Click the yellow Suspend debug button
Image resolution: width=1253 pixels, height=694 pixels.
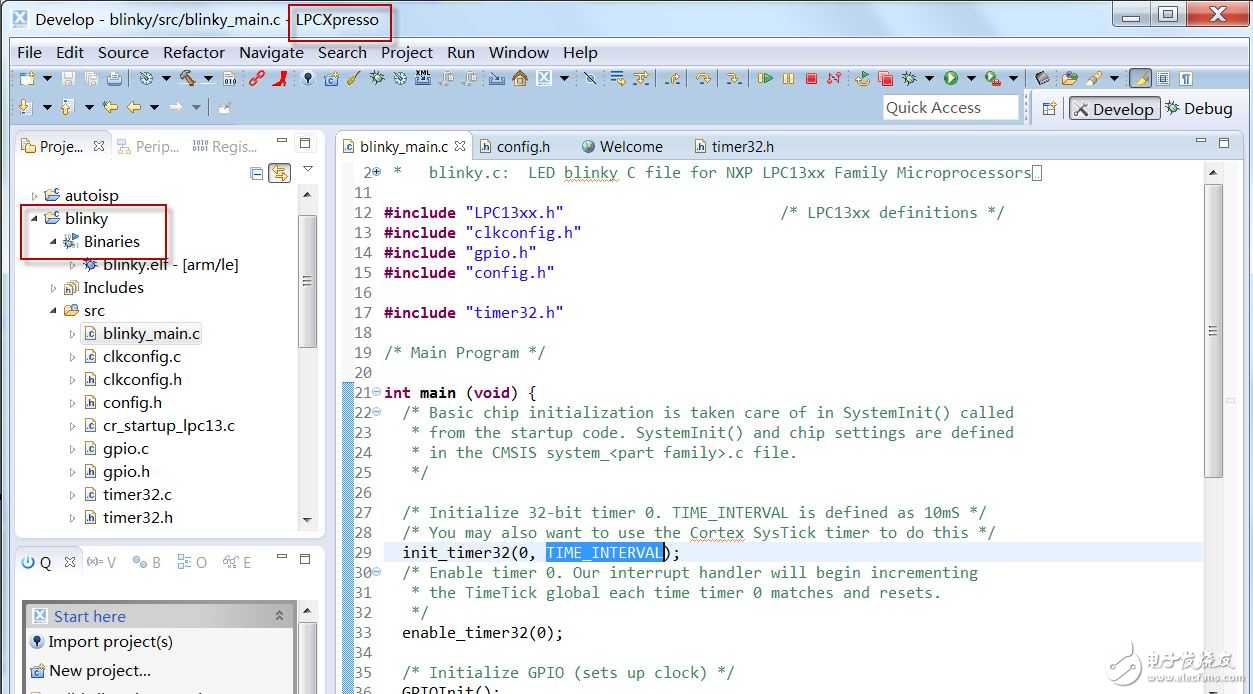(x=788, y=78)
